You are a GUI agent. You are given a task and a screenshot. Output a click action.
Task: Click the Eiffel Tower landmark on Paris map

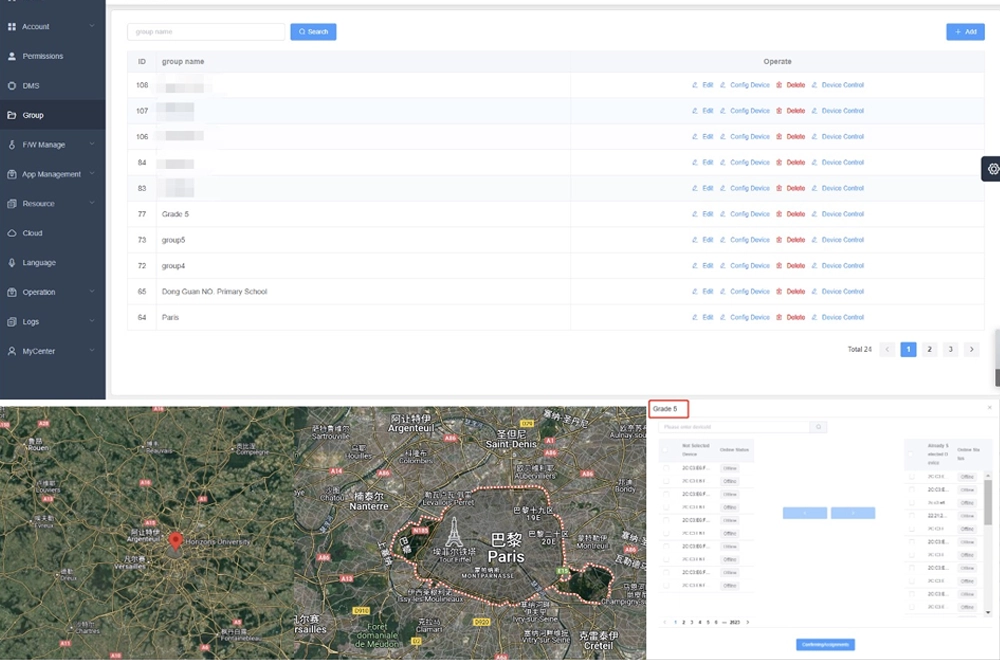click(x=454, y=532)
